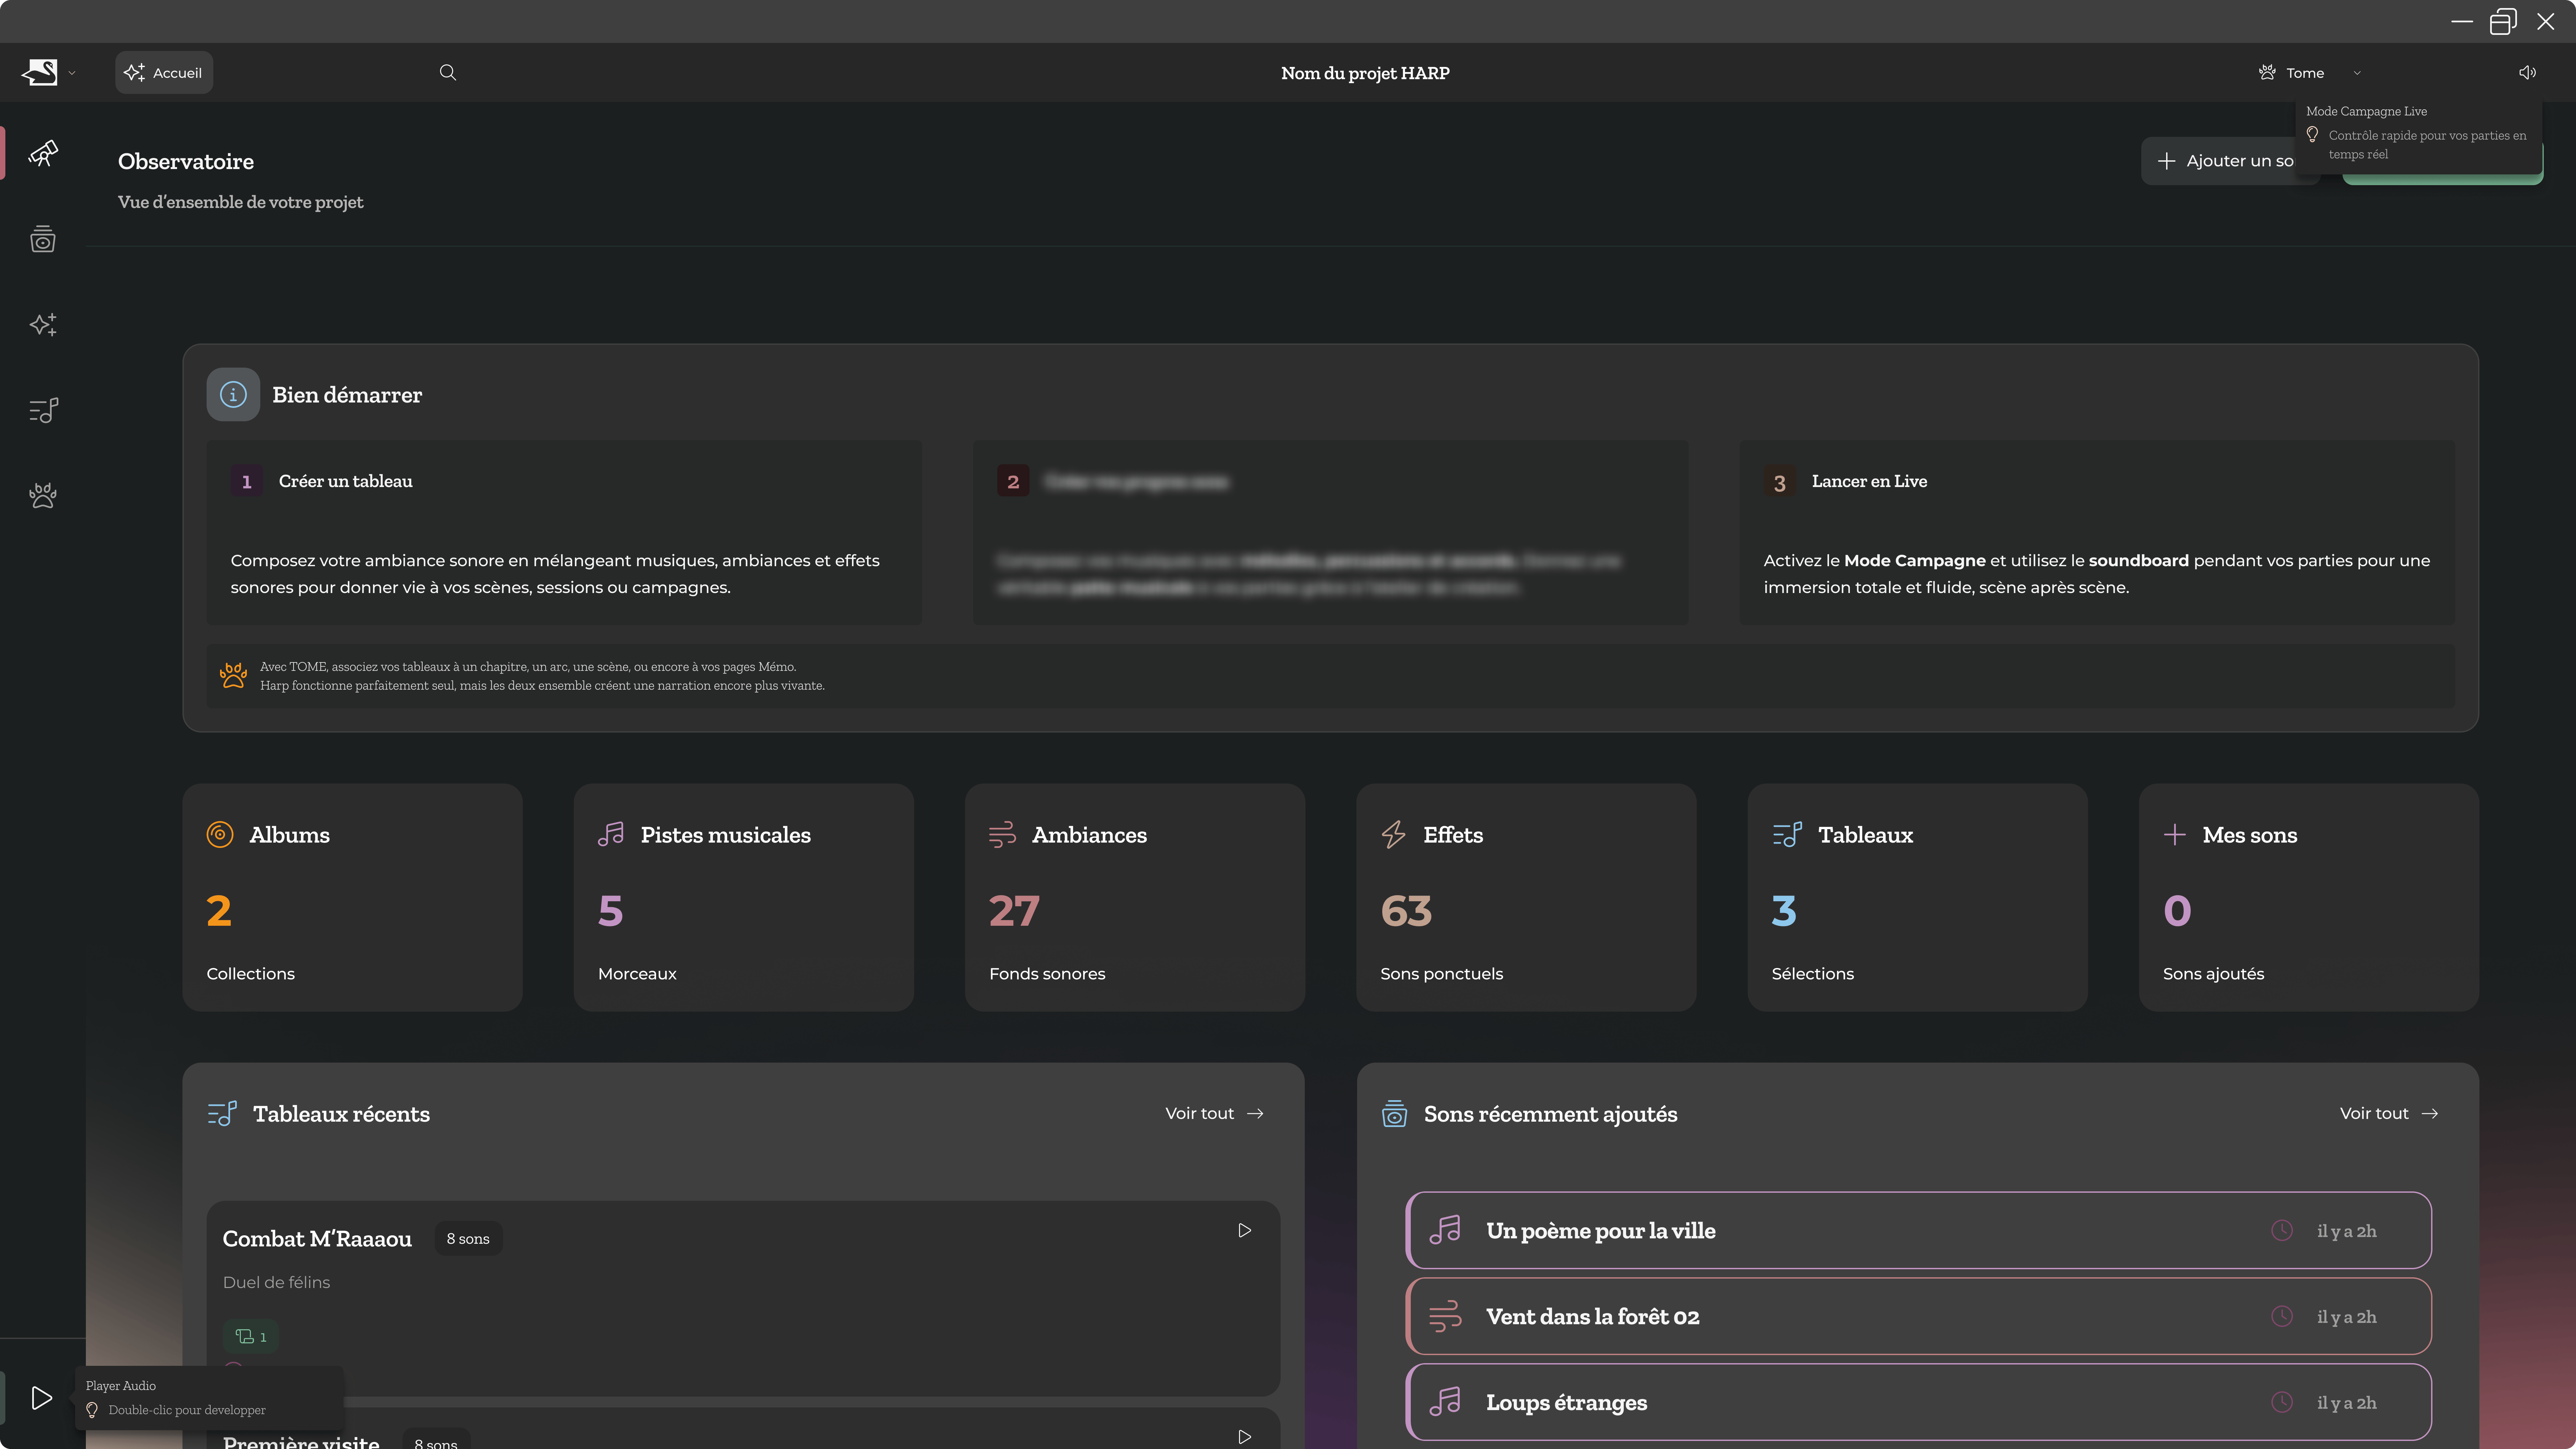Image resolution: width=2576 pixels, height=1449 pixels.
Task: Open the sound library sidebar icon
Action: click(43, 239)
